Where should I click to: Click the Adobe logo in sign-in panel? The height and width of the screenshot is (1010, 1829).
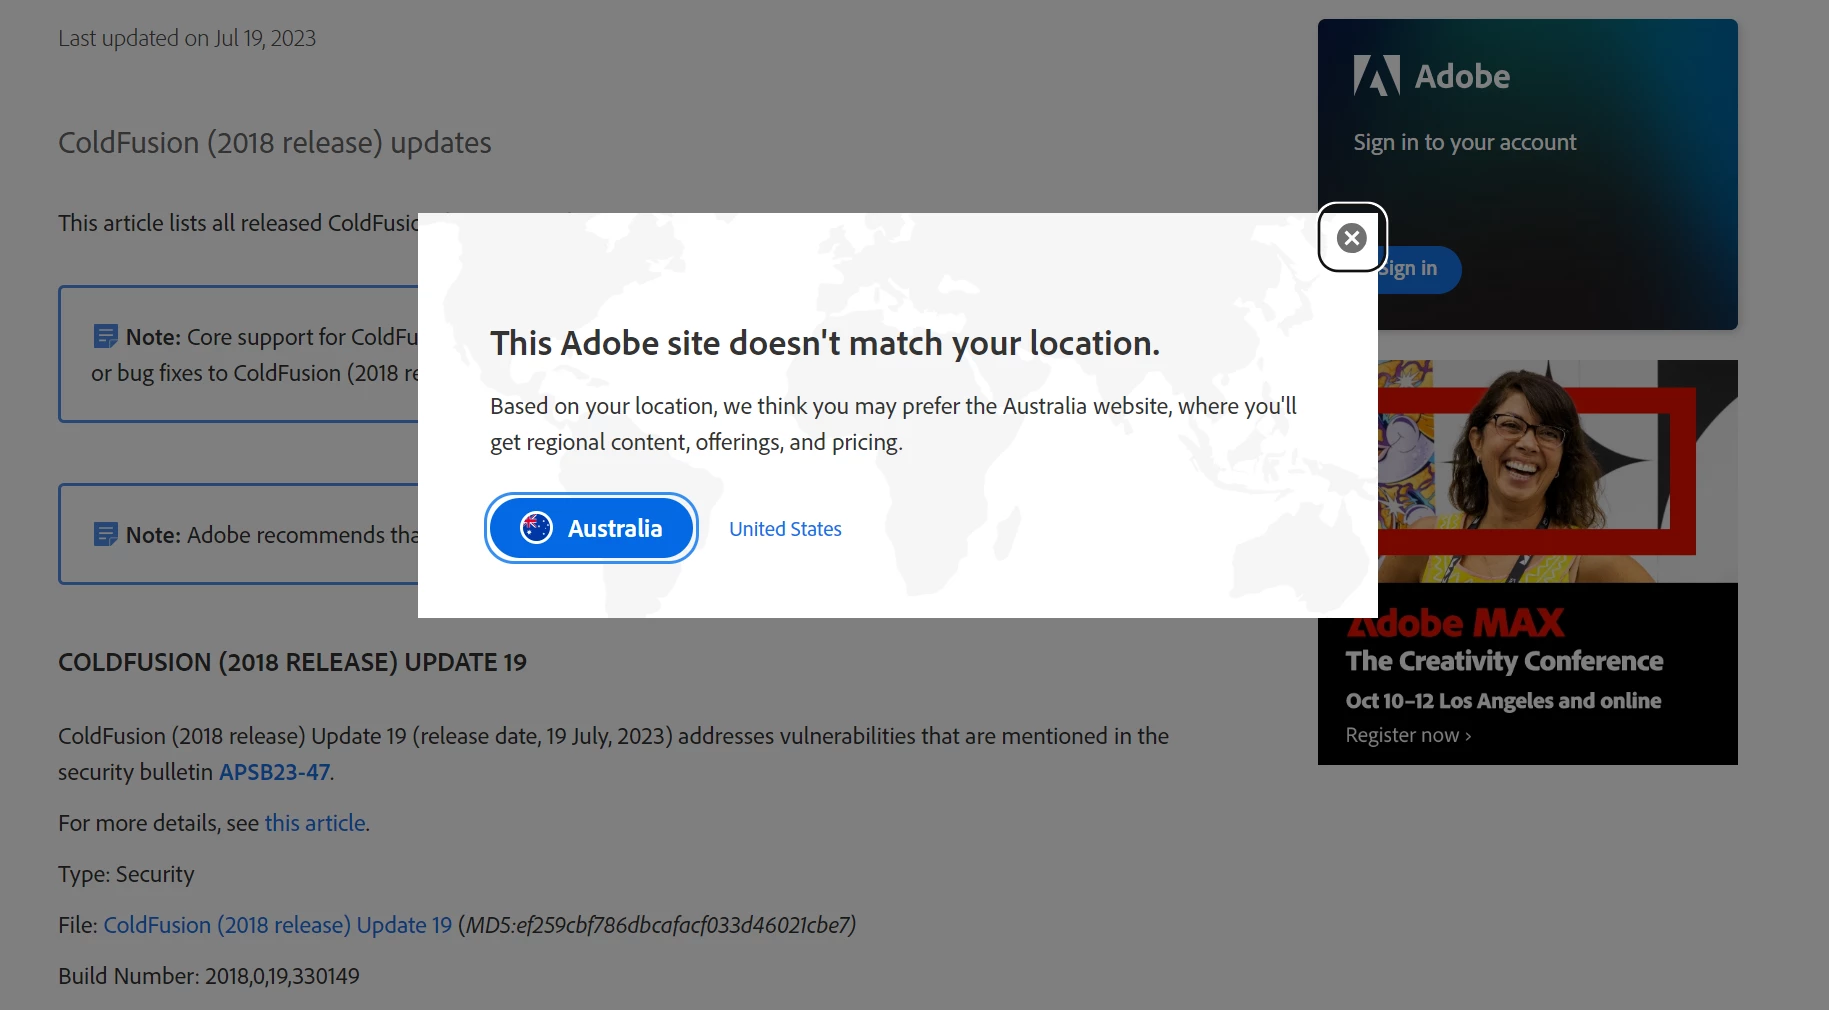[x=1431, y=76]
